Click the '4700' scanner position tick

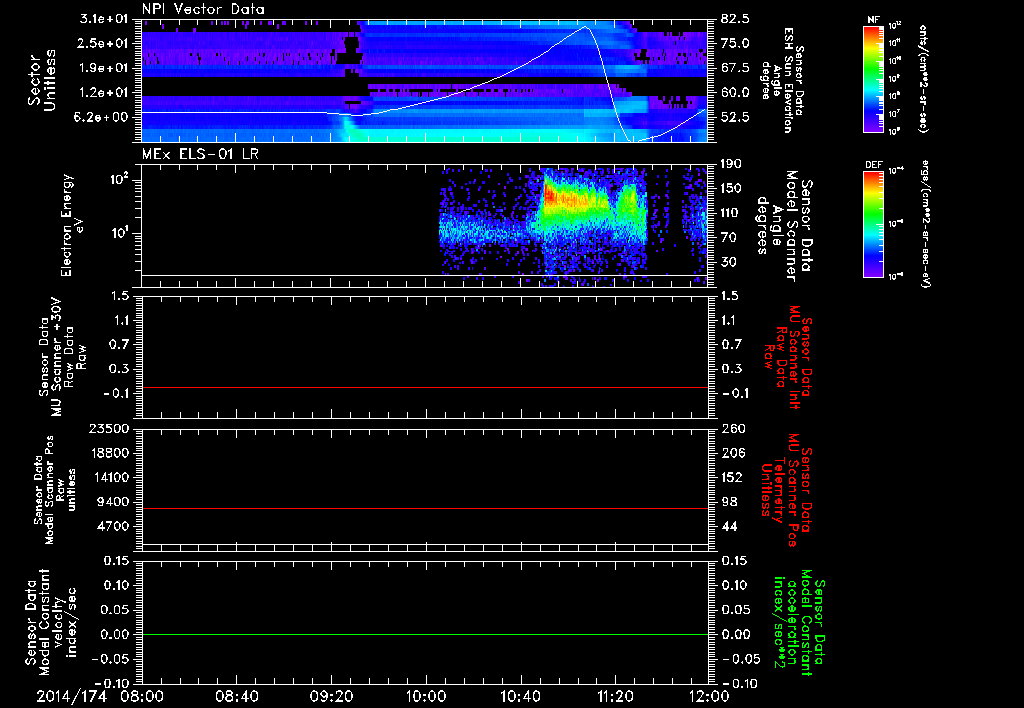coord(114,526)
